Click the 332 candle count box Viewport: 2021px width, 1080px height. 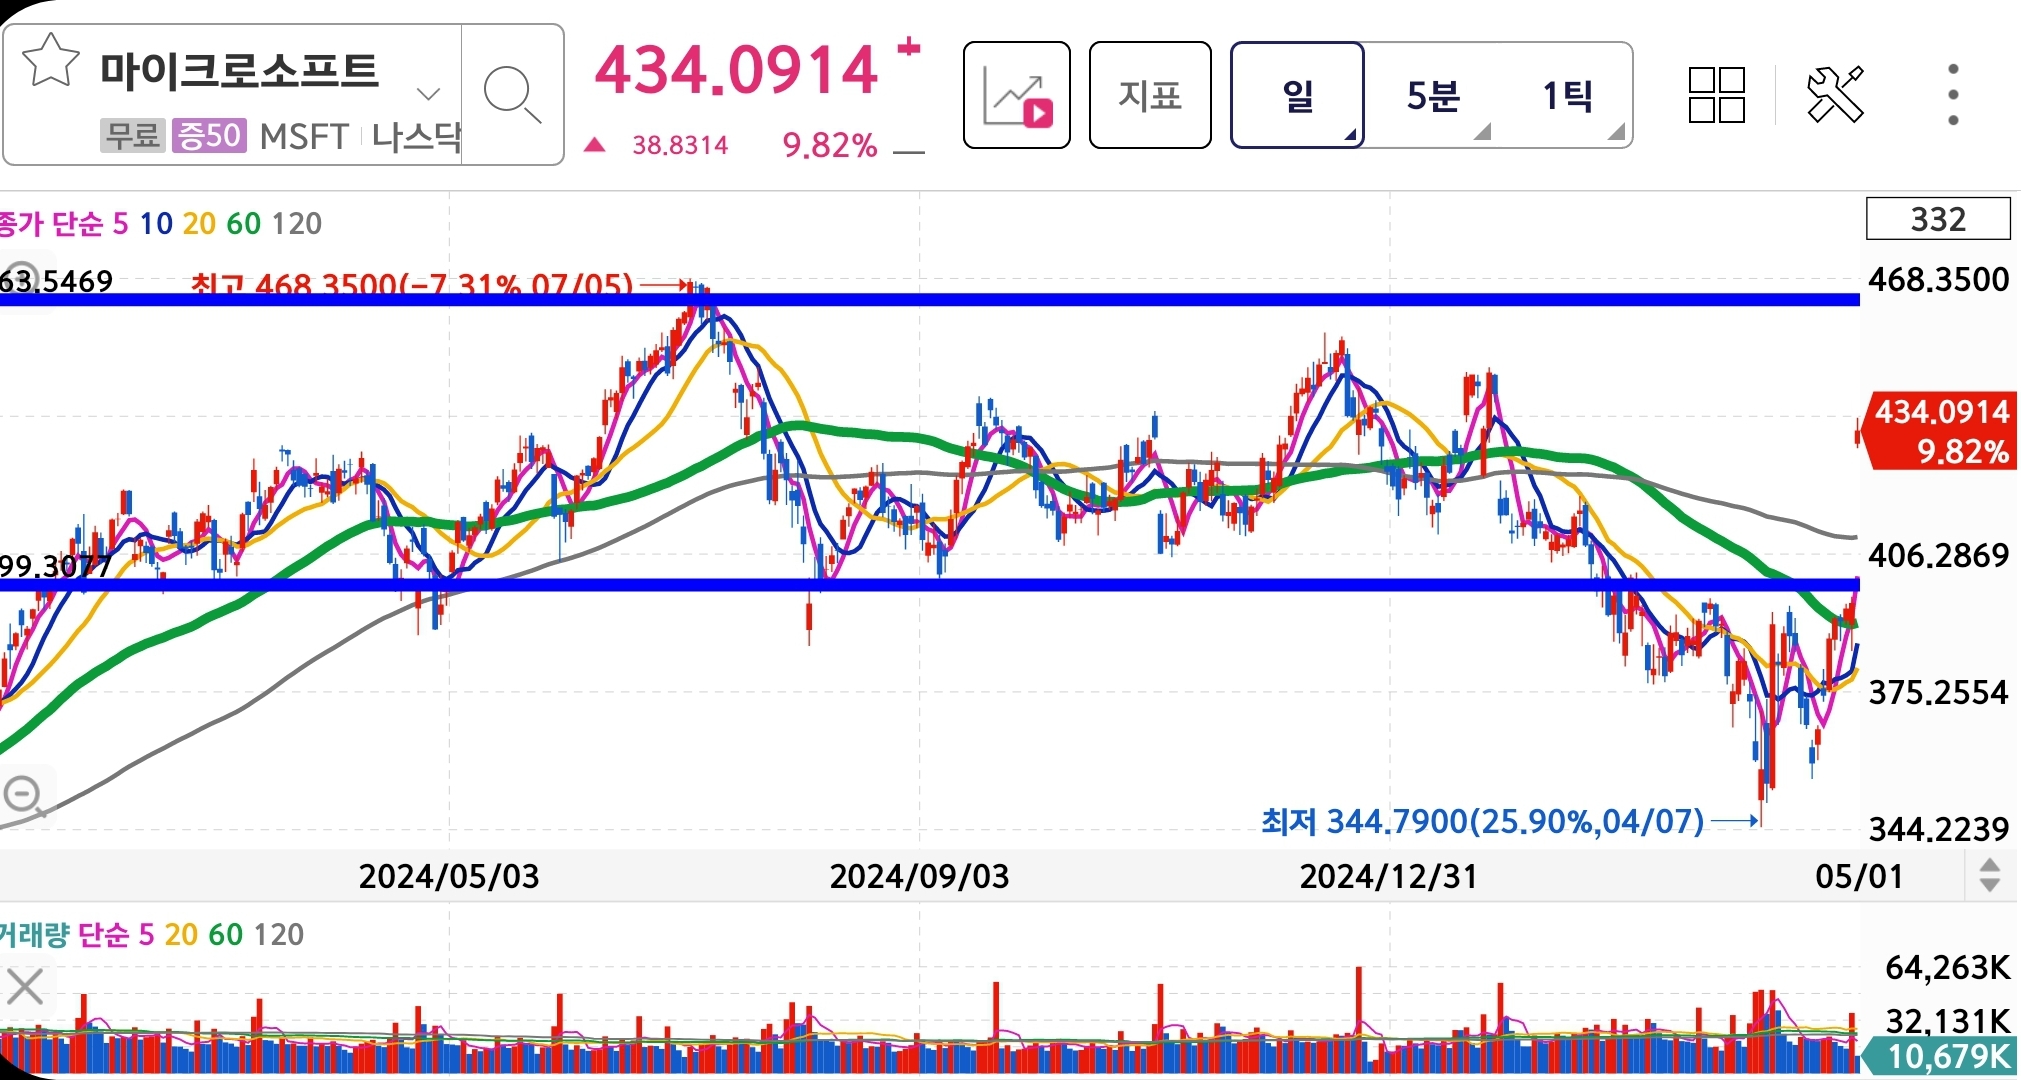[1937, 219]
